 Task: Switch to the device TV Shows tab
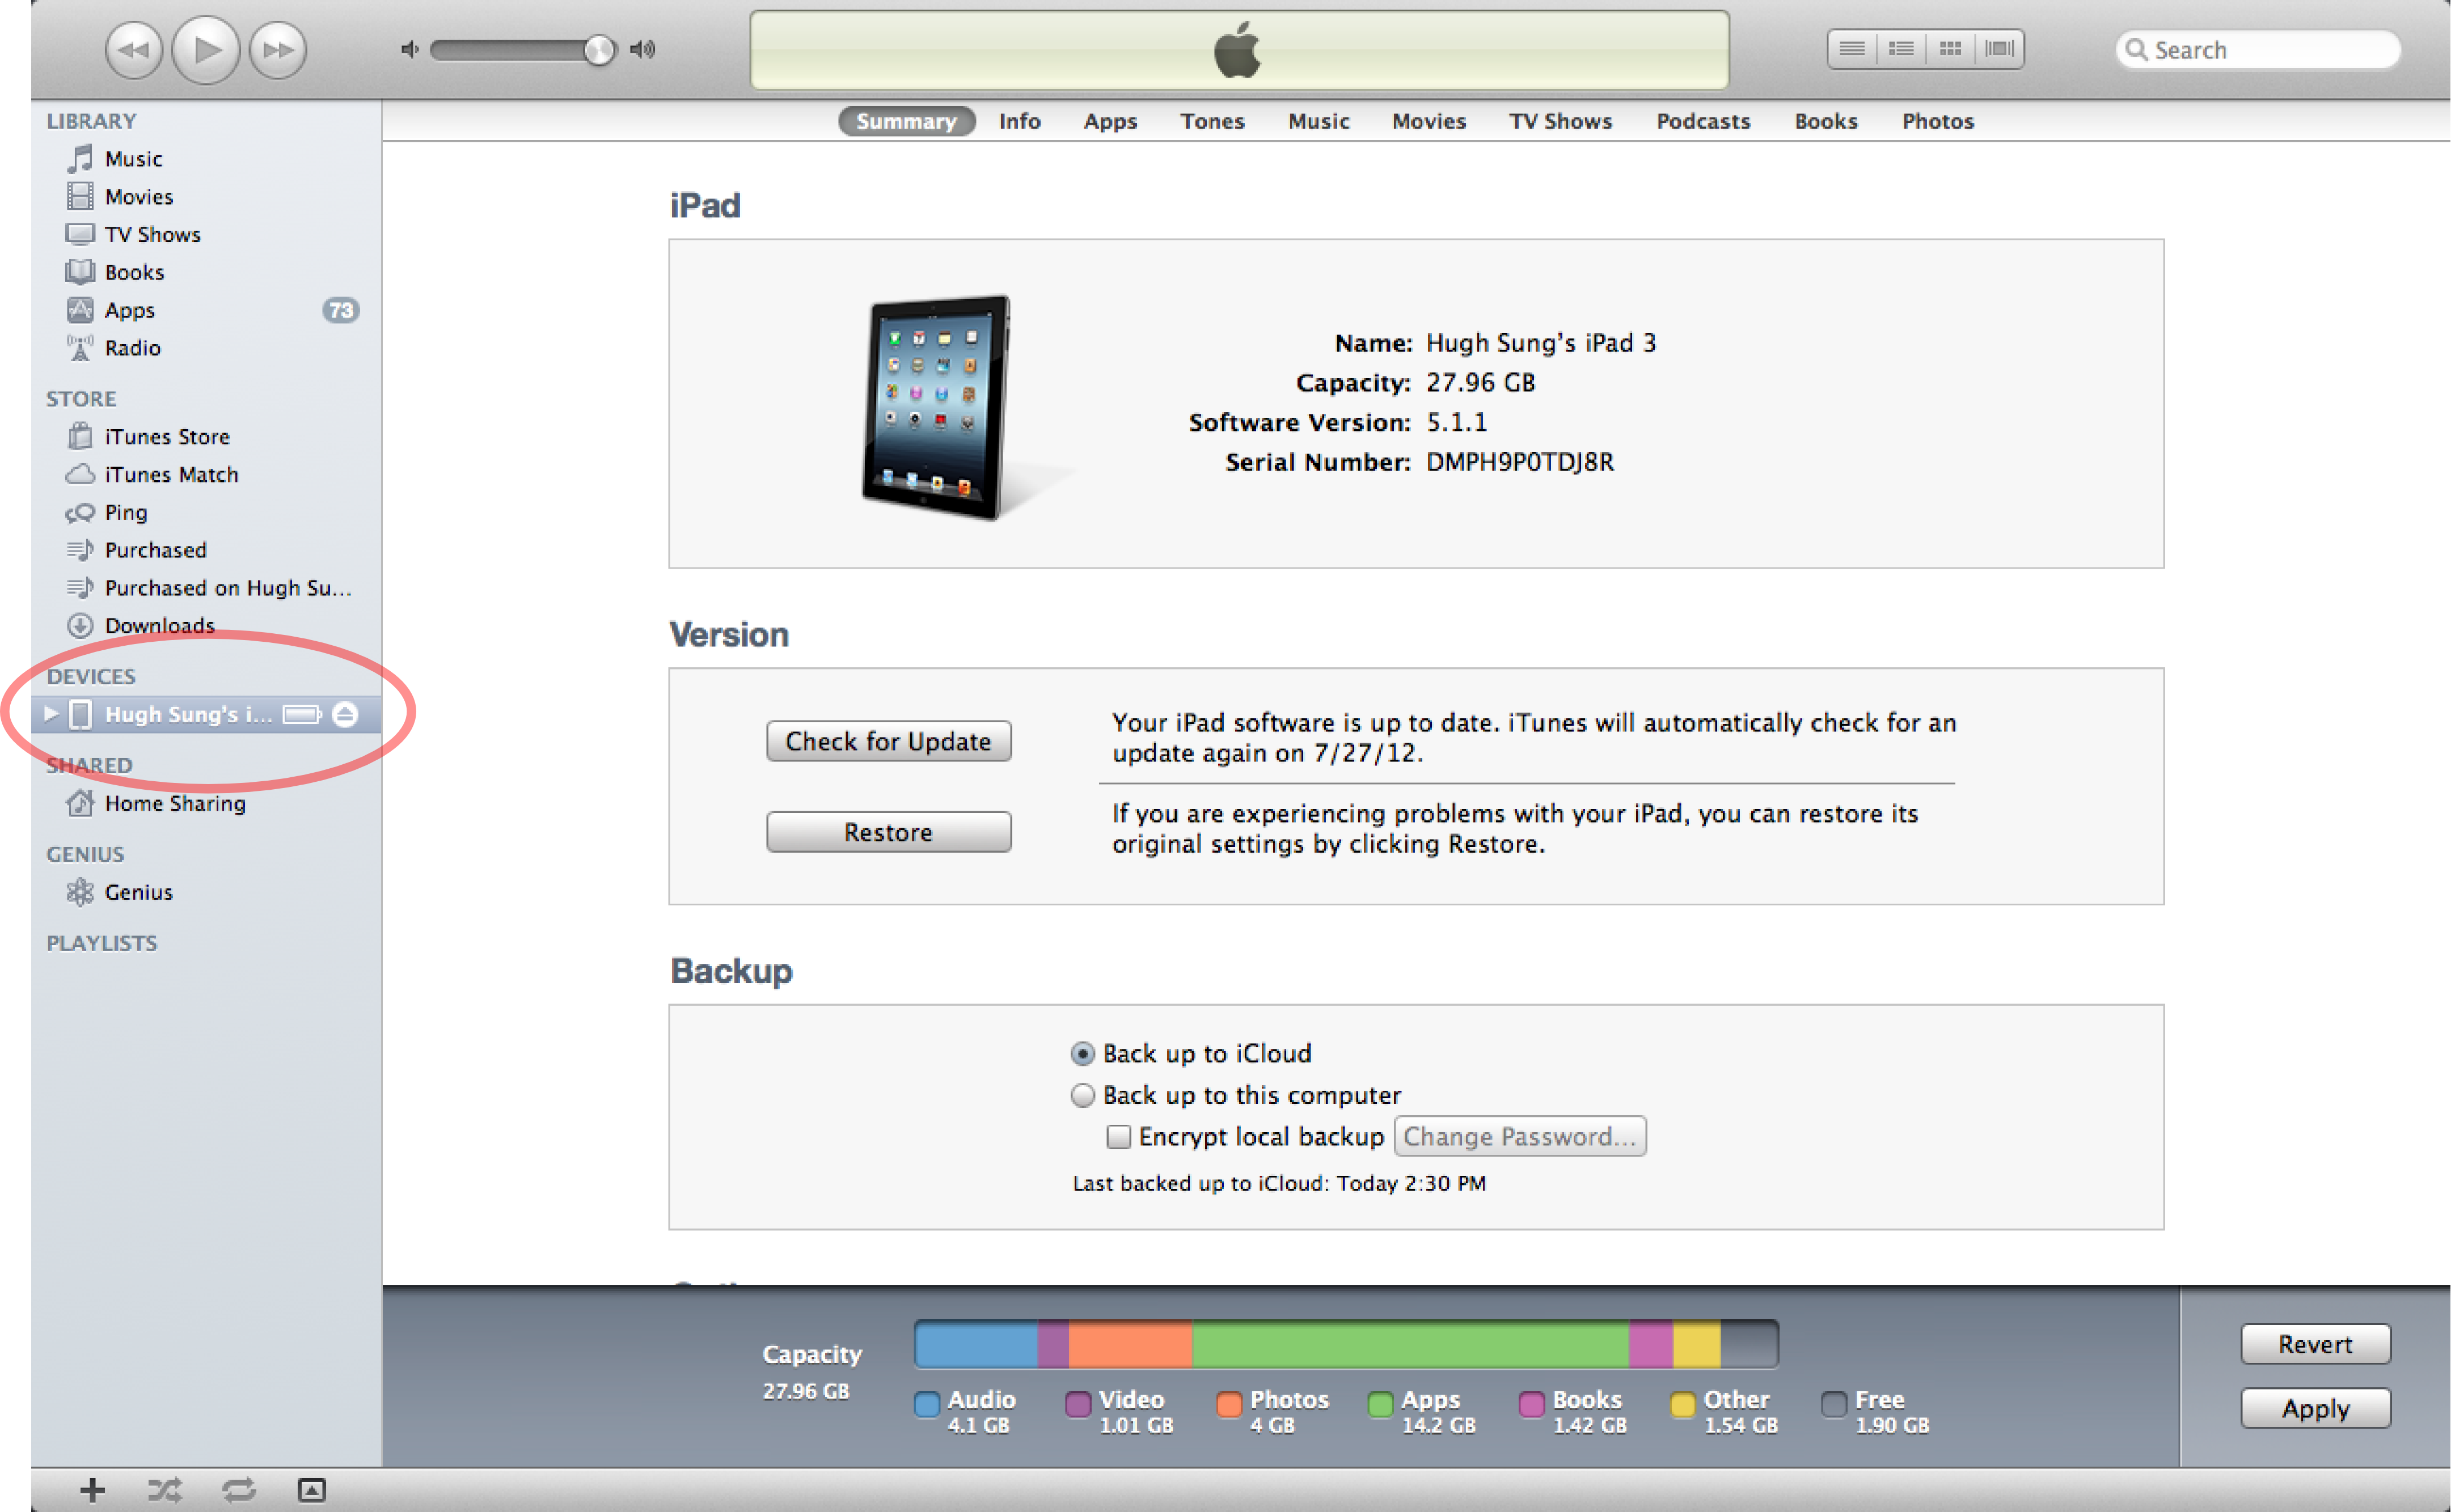tap(1560, 121)
